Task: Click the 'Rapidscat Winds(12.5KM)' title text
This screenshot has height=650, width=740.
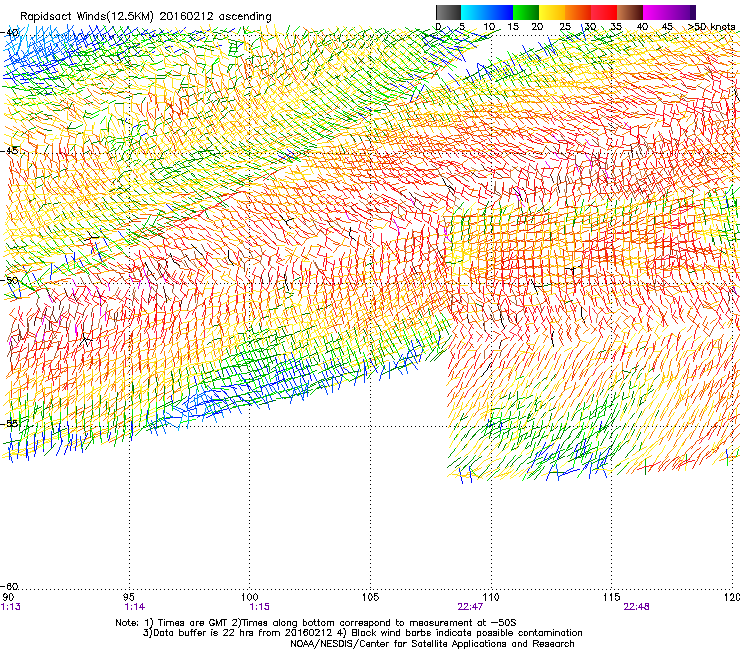Action: point(87,17)
